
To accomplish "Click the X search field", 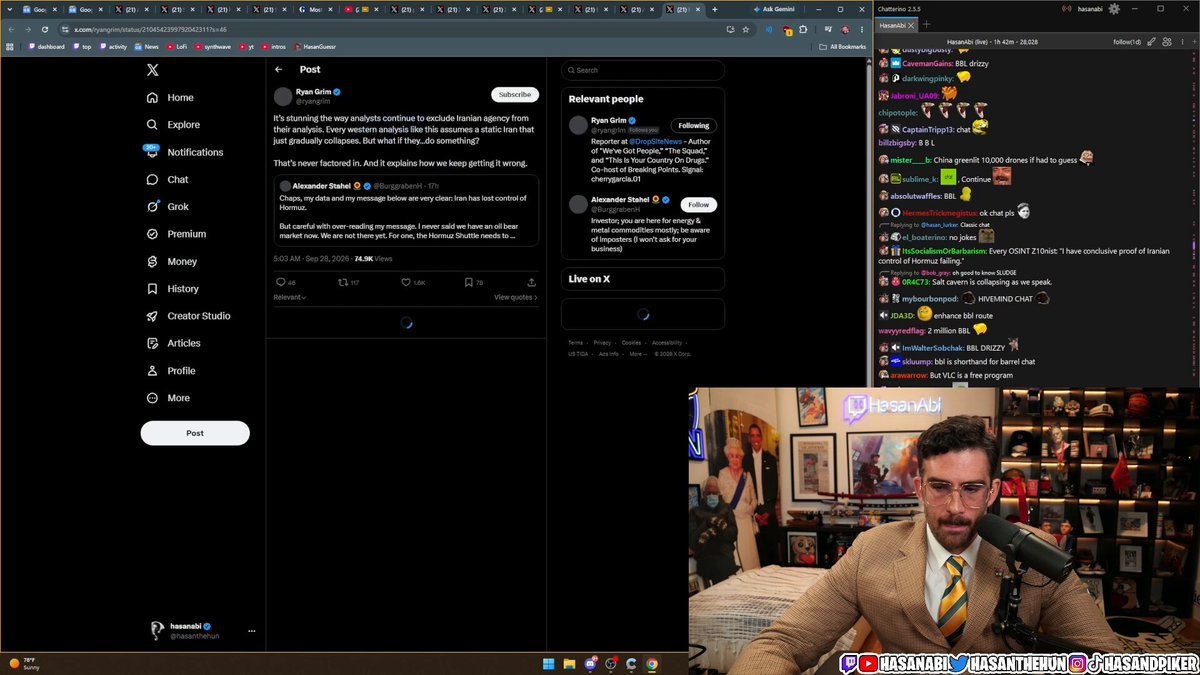I will pyautogui.click(x=643, y=70).
